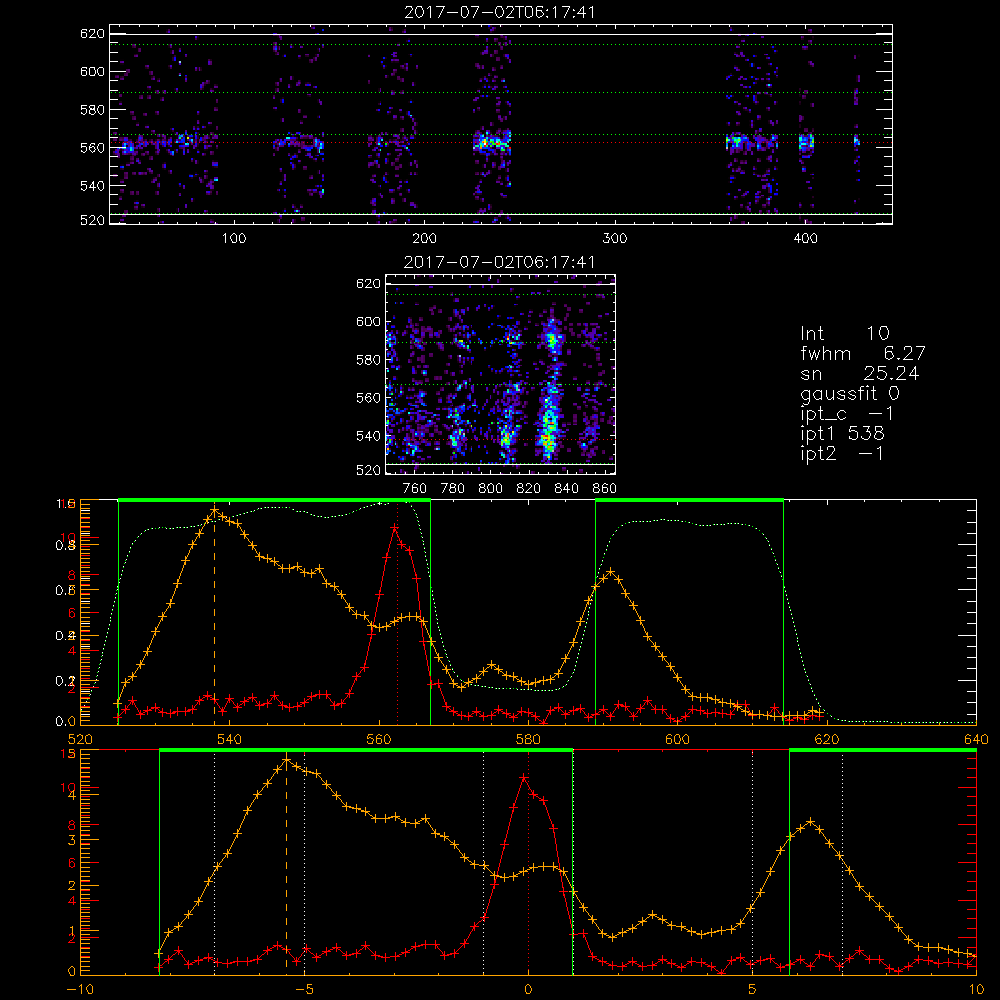Click the long left green bar atop the bottom plot
This screenshot has height=1000, width=1000.
pyautogui.click(x=366, y=751)
